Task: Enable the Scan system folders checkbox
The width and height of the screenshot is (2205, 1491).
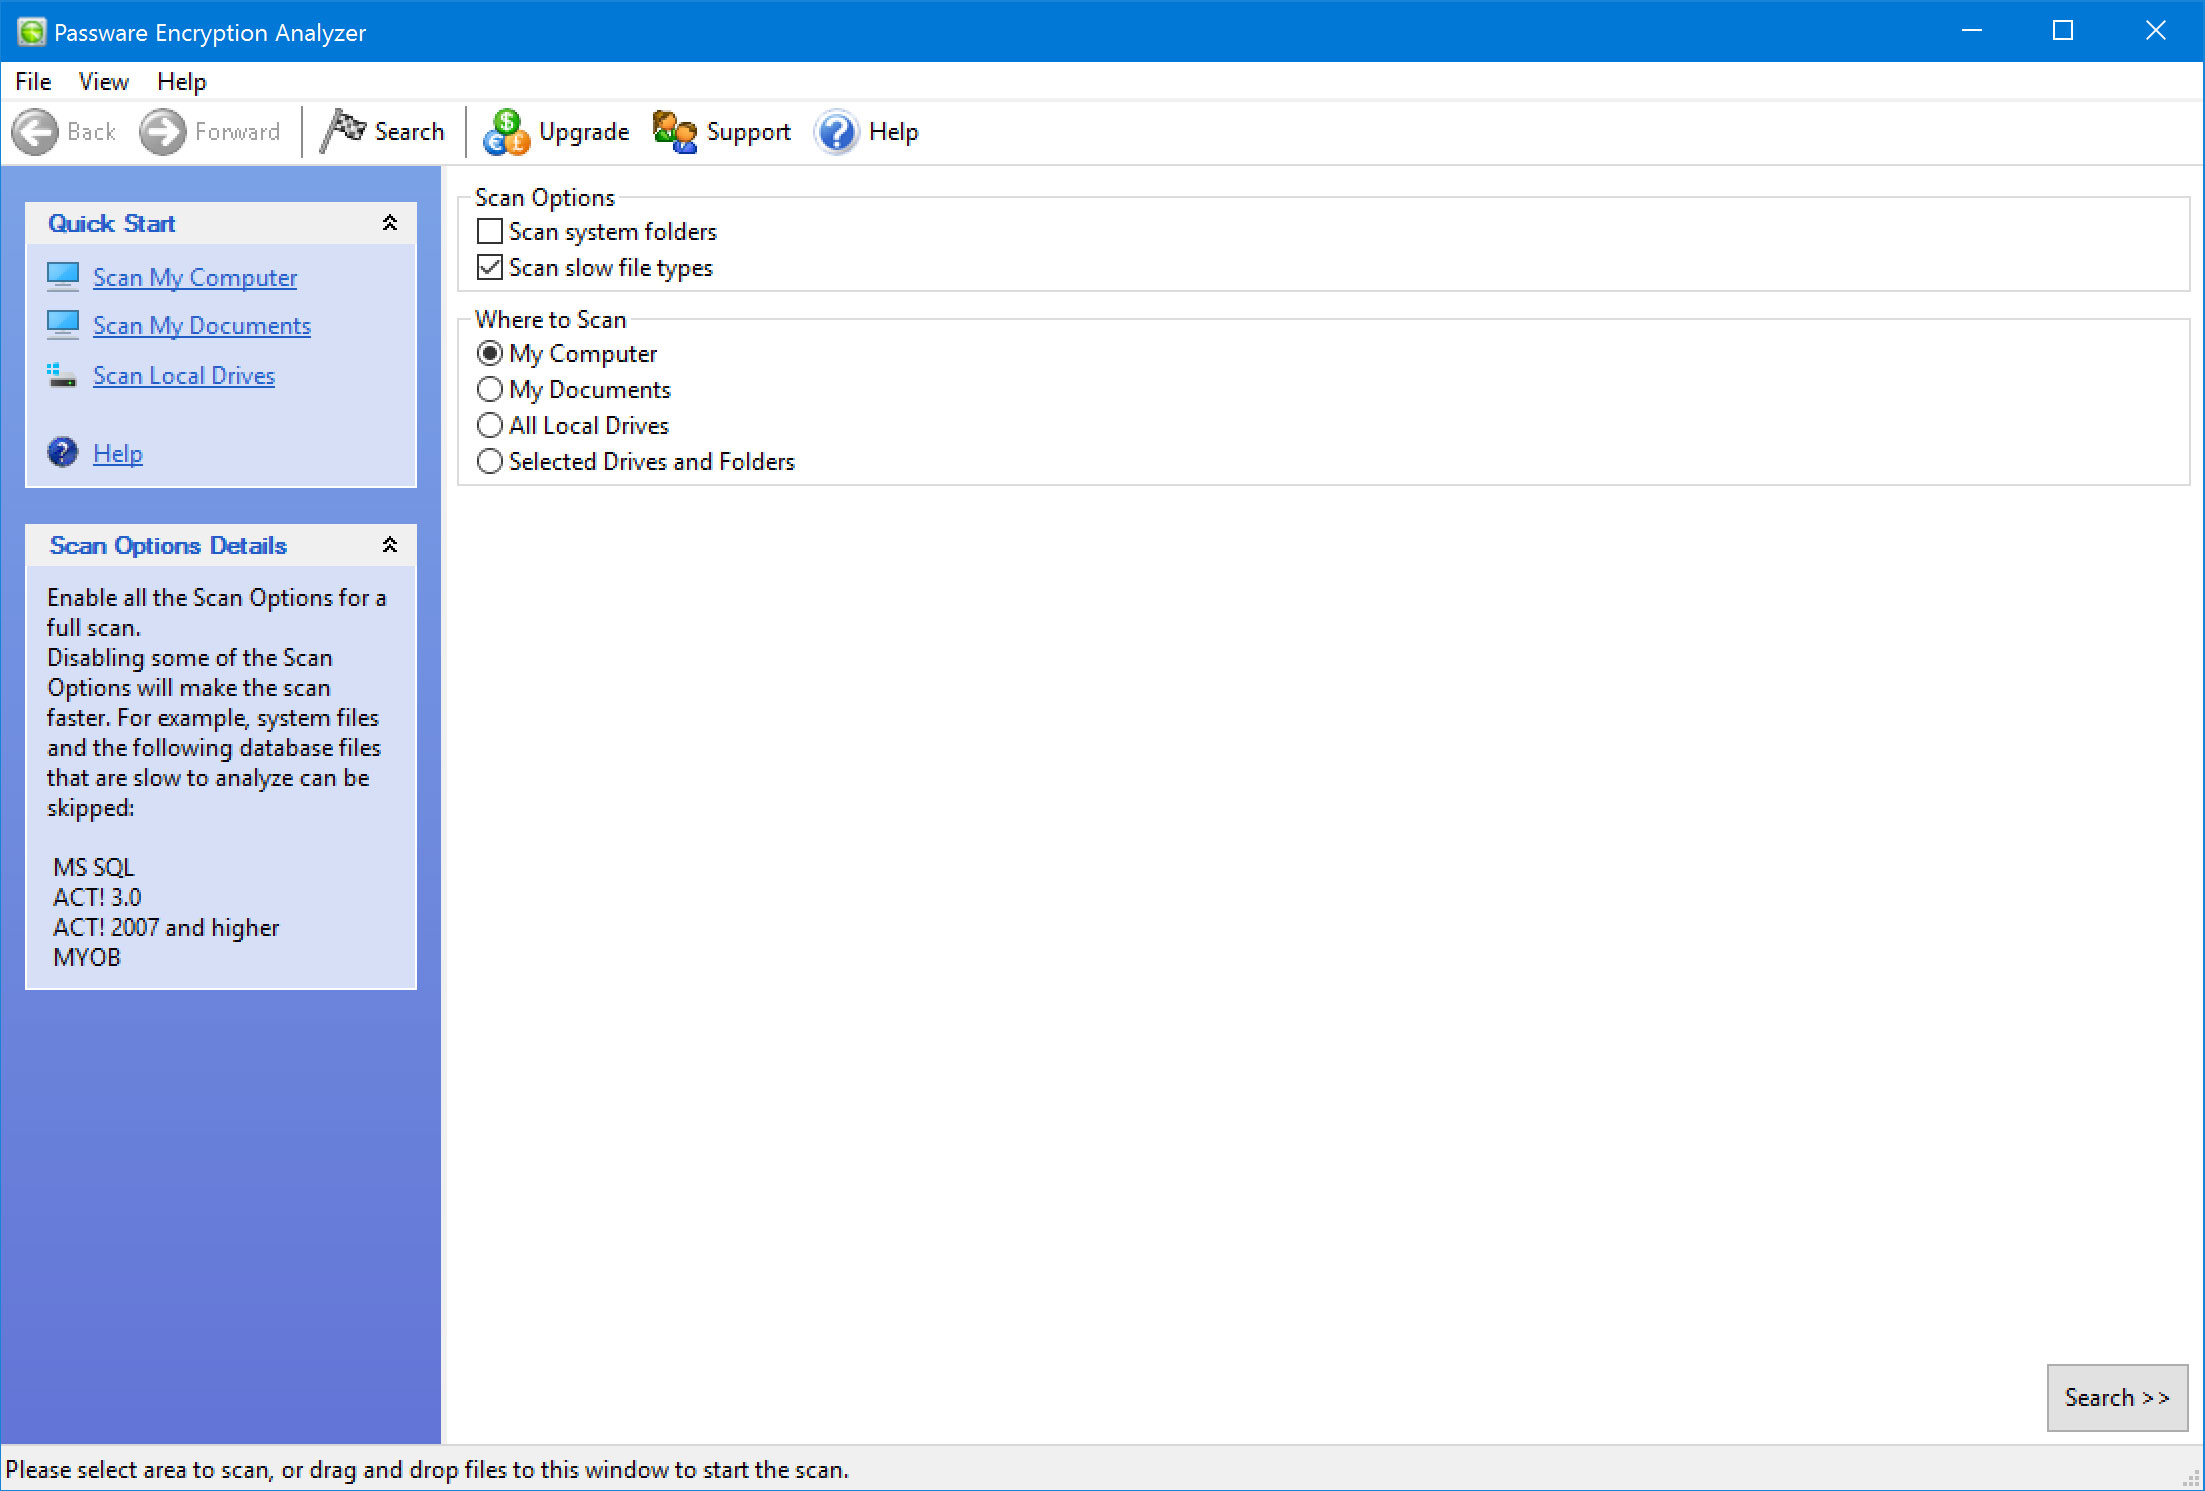Action: (x=489, y=231)
